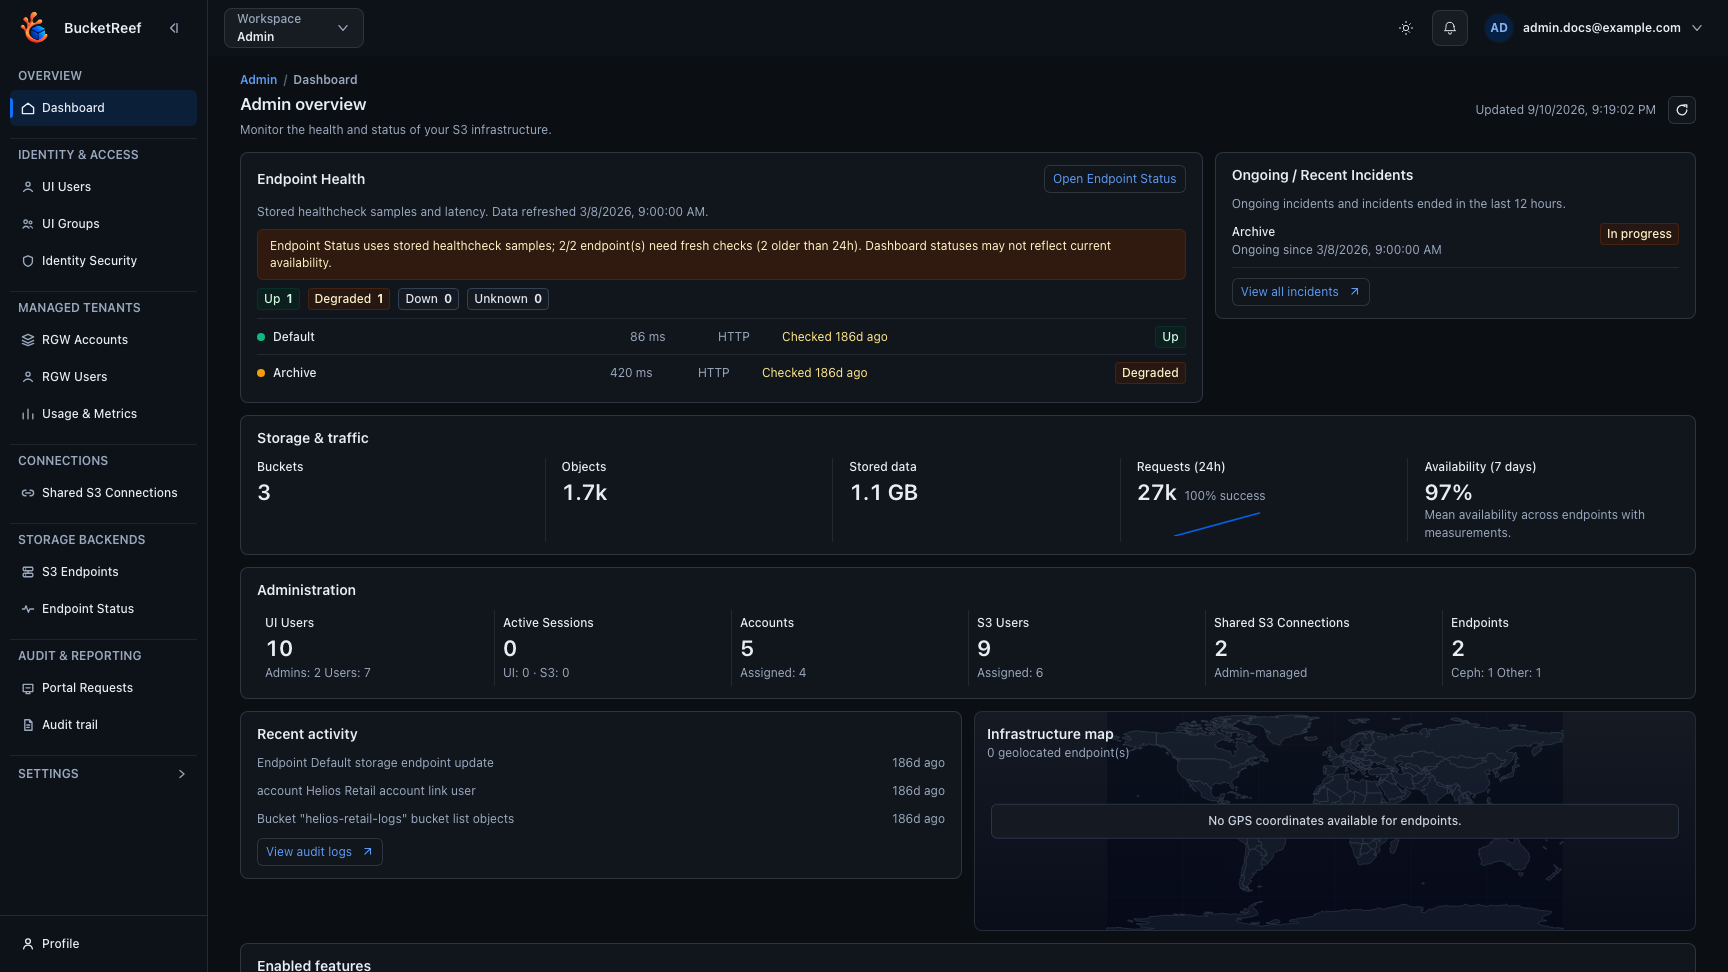The image size is (1728, 972).
Task: Click the S3 Users count 9
Action: 984,649
